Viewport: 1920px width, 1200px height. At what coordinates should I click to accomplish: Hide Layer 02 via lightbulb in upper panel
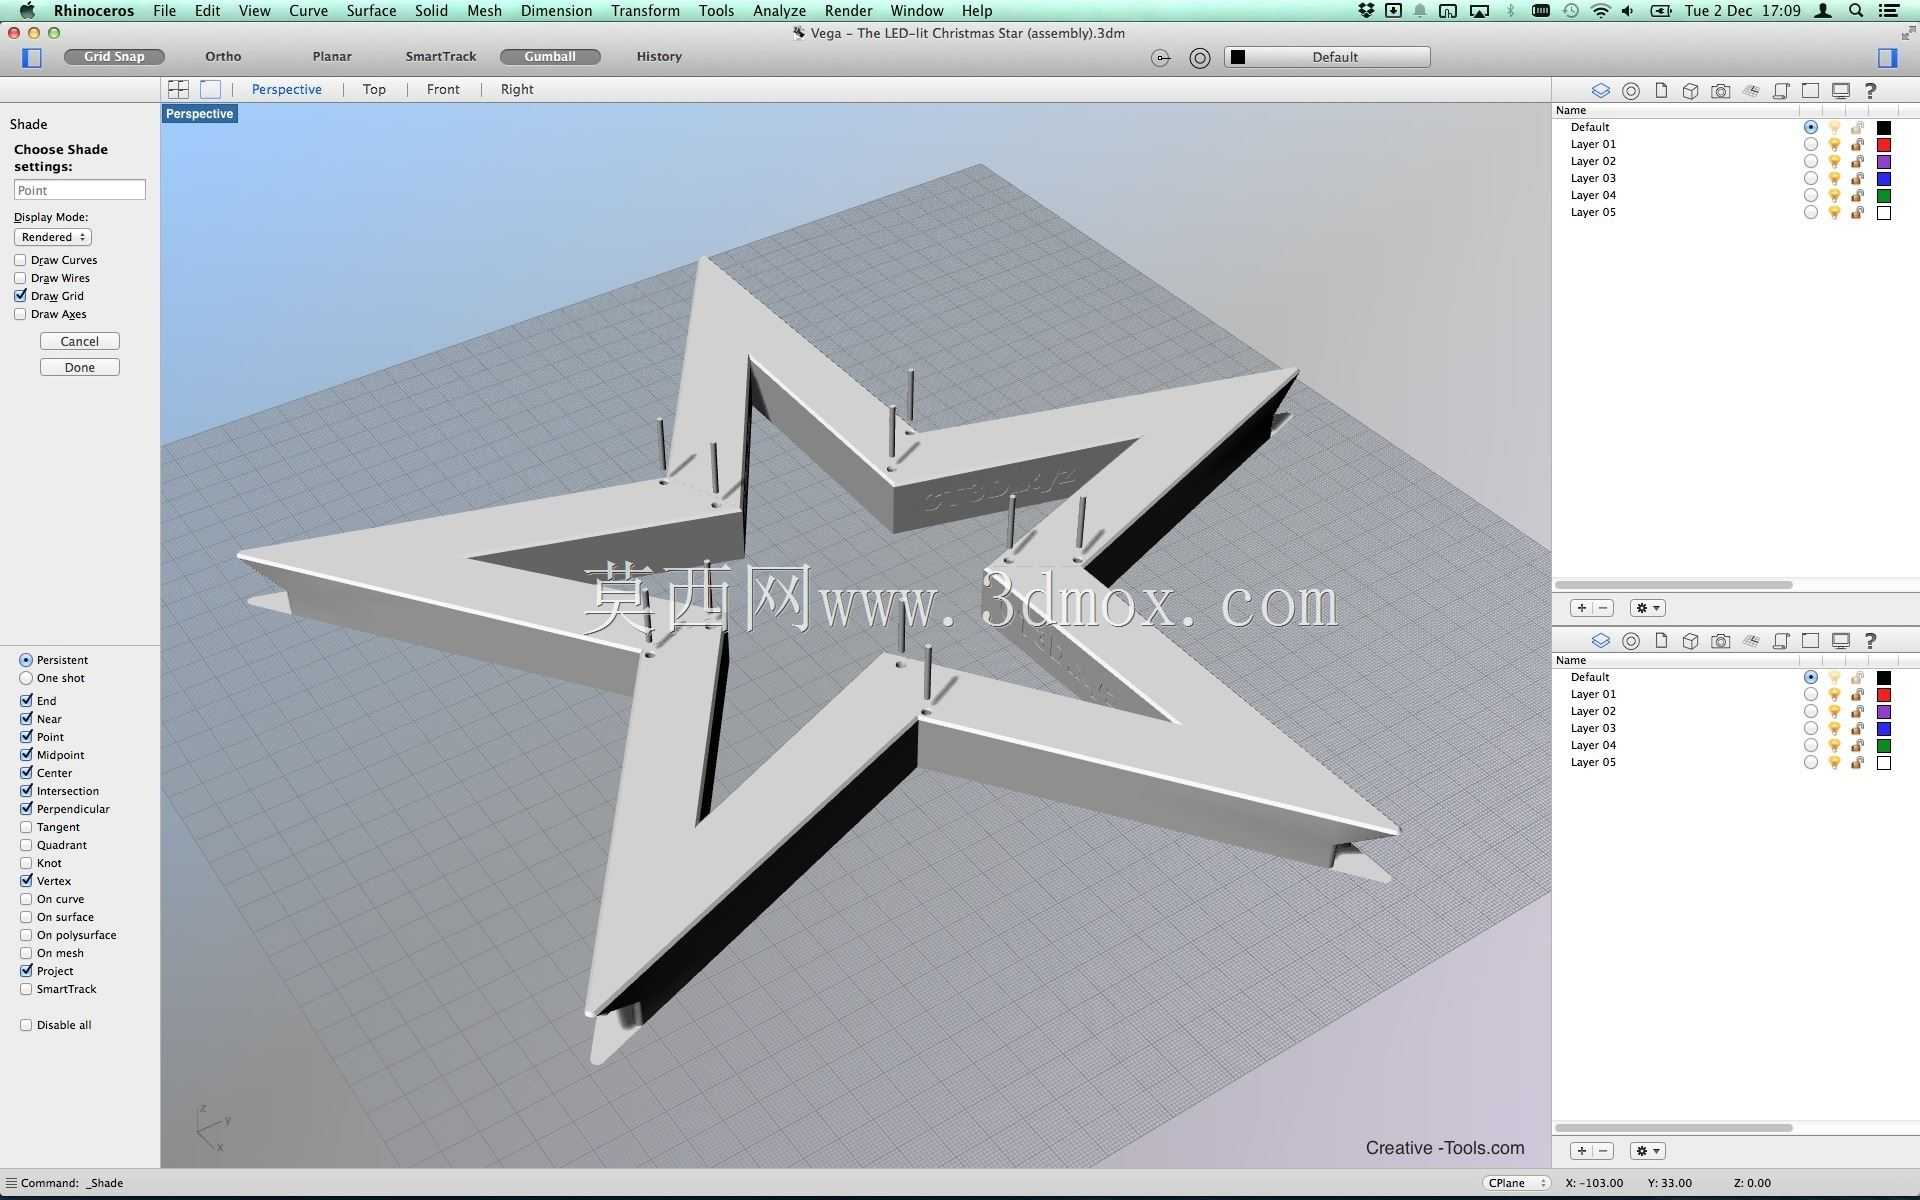[1834, 162]
